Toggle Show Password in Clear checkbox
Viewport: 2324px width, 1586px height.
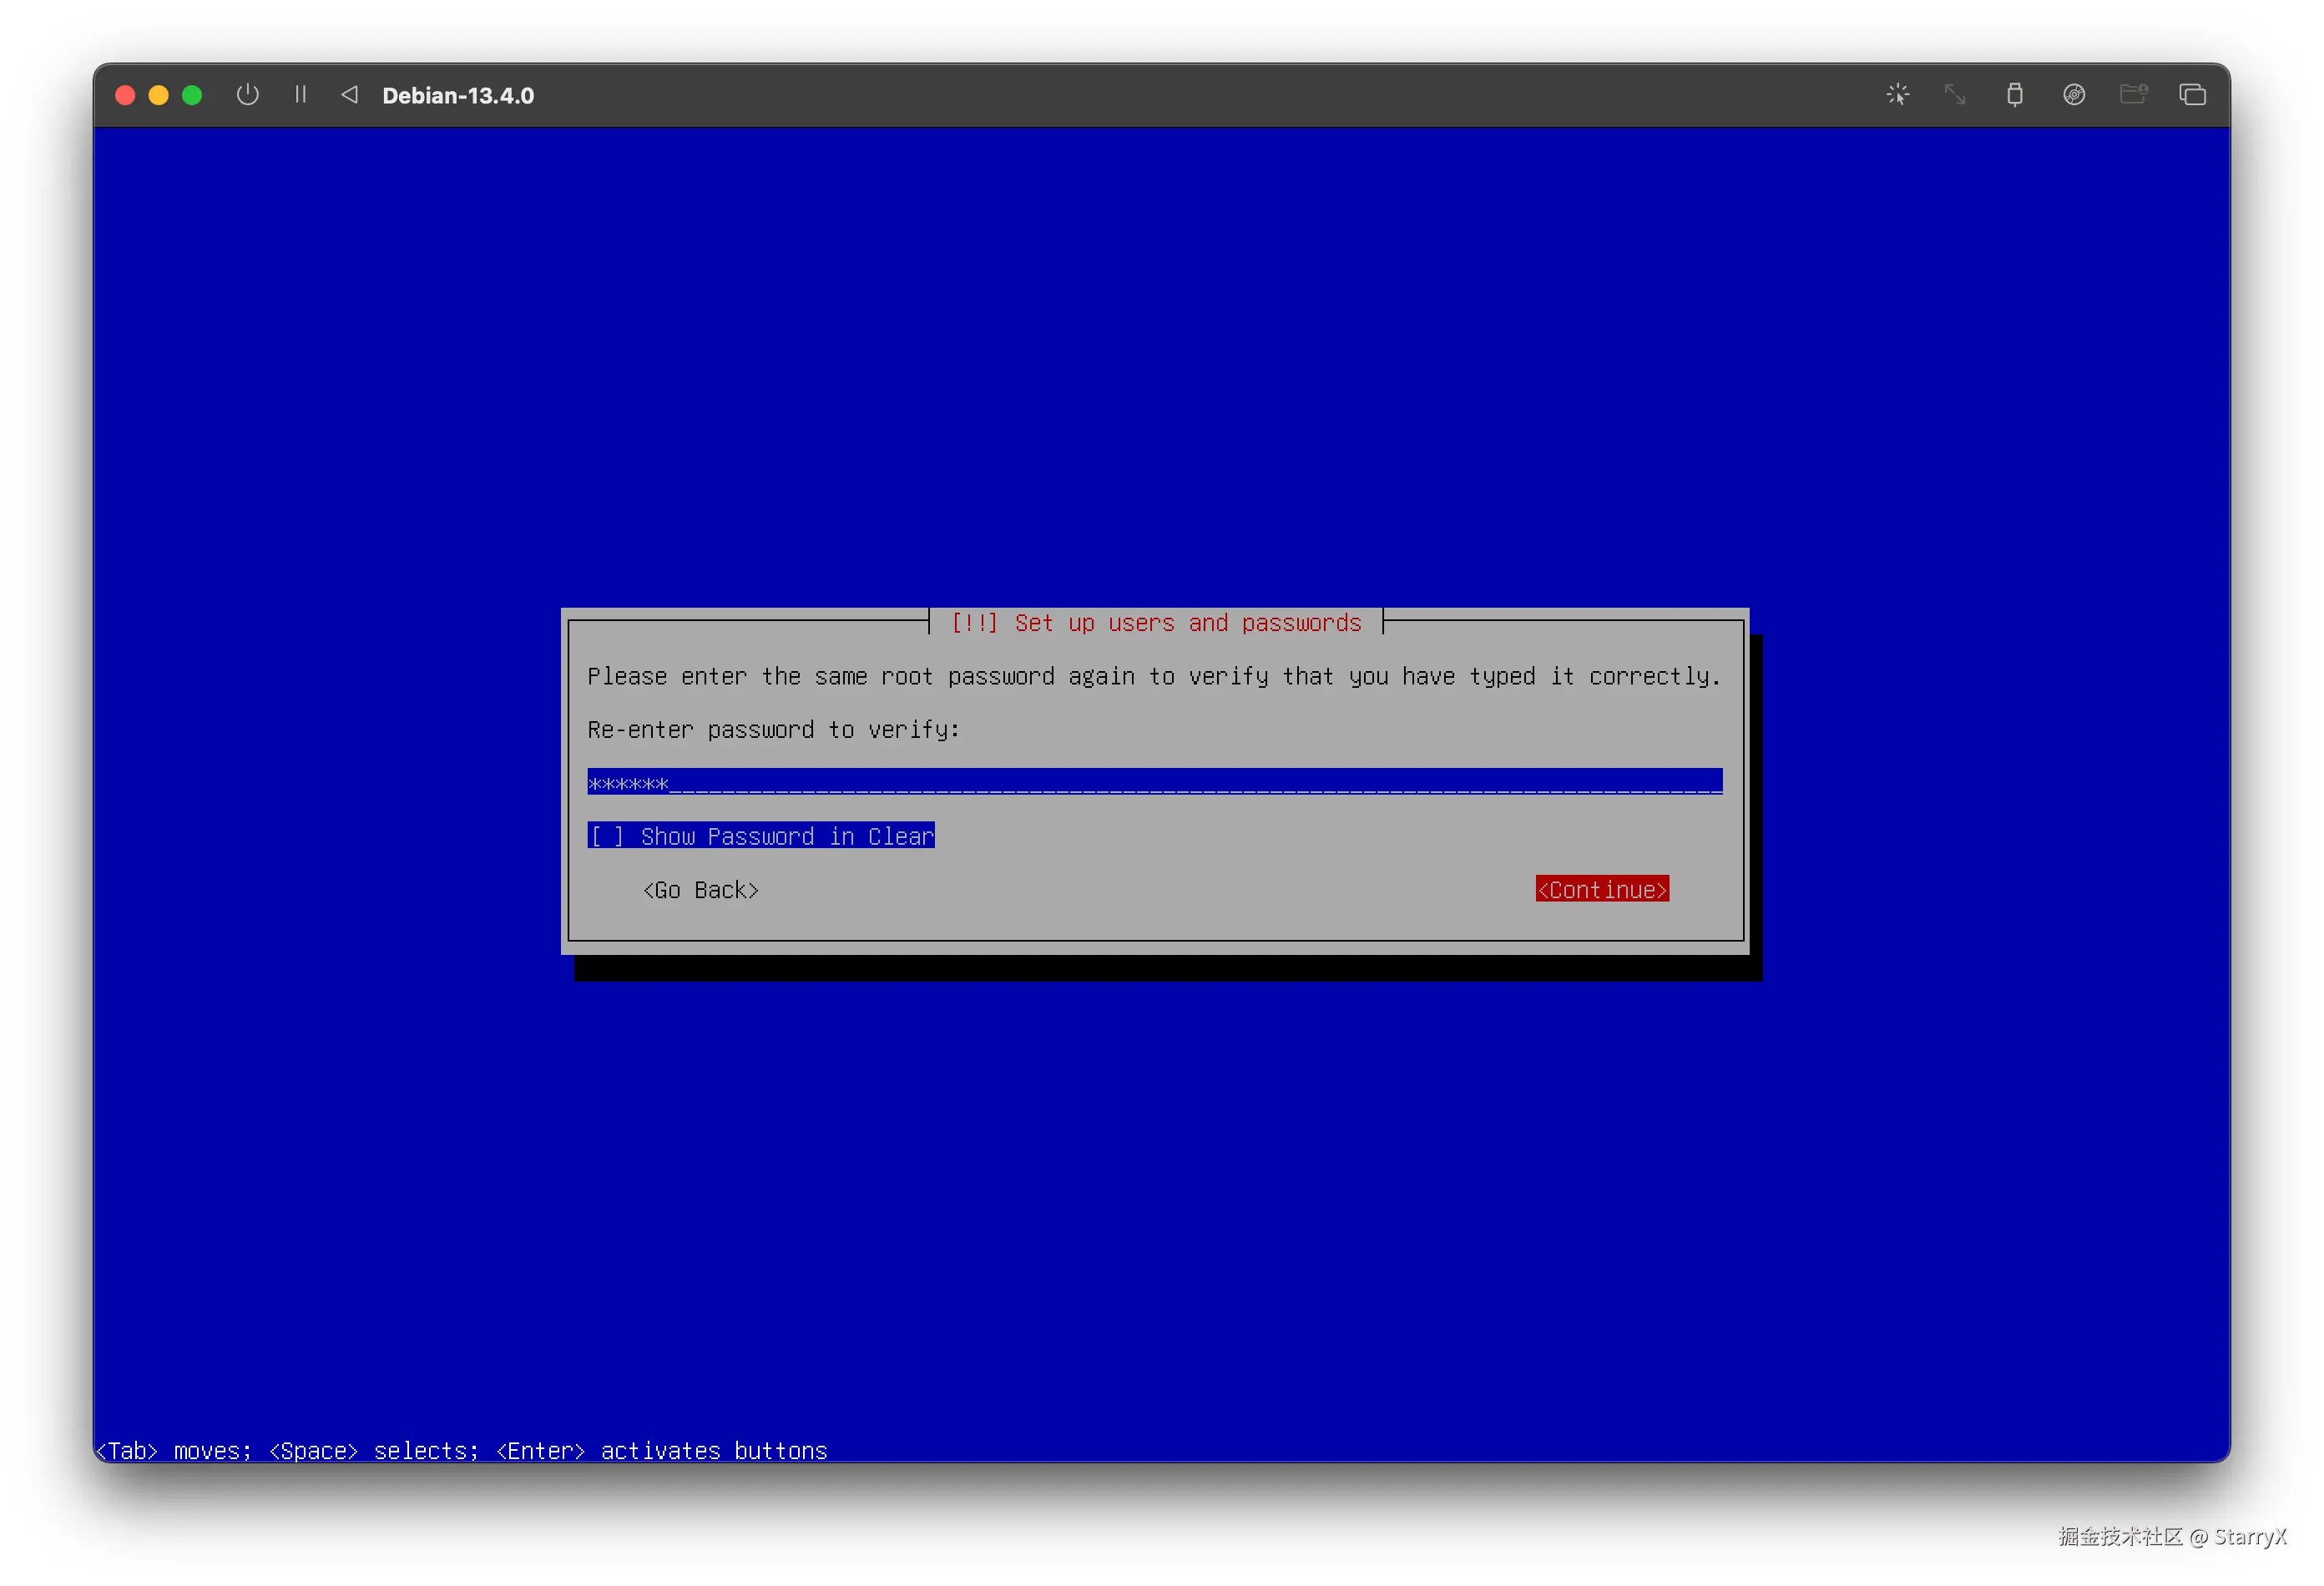761,836
